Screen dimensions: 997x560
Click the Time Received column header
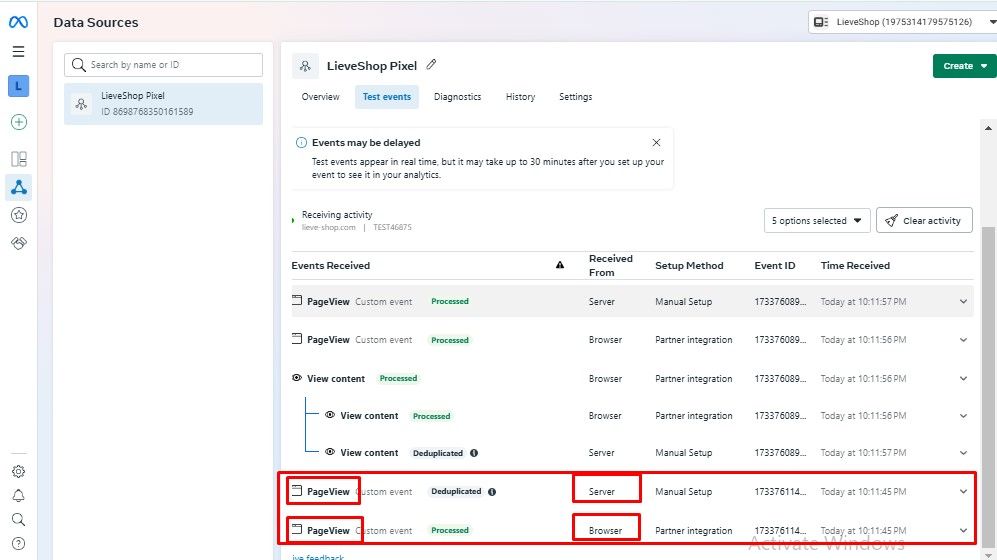(x=855, y=266)
